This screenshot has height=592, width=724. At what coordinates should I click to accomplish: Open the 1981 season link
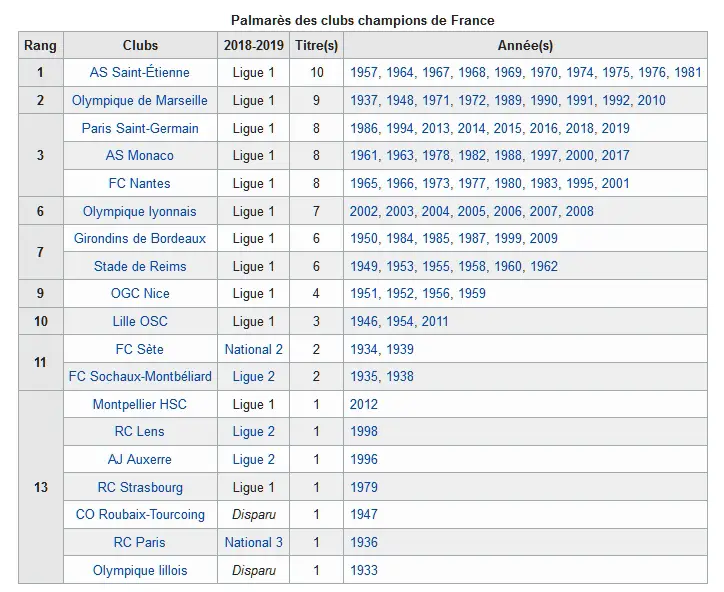688,72
